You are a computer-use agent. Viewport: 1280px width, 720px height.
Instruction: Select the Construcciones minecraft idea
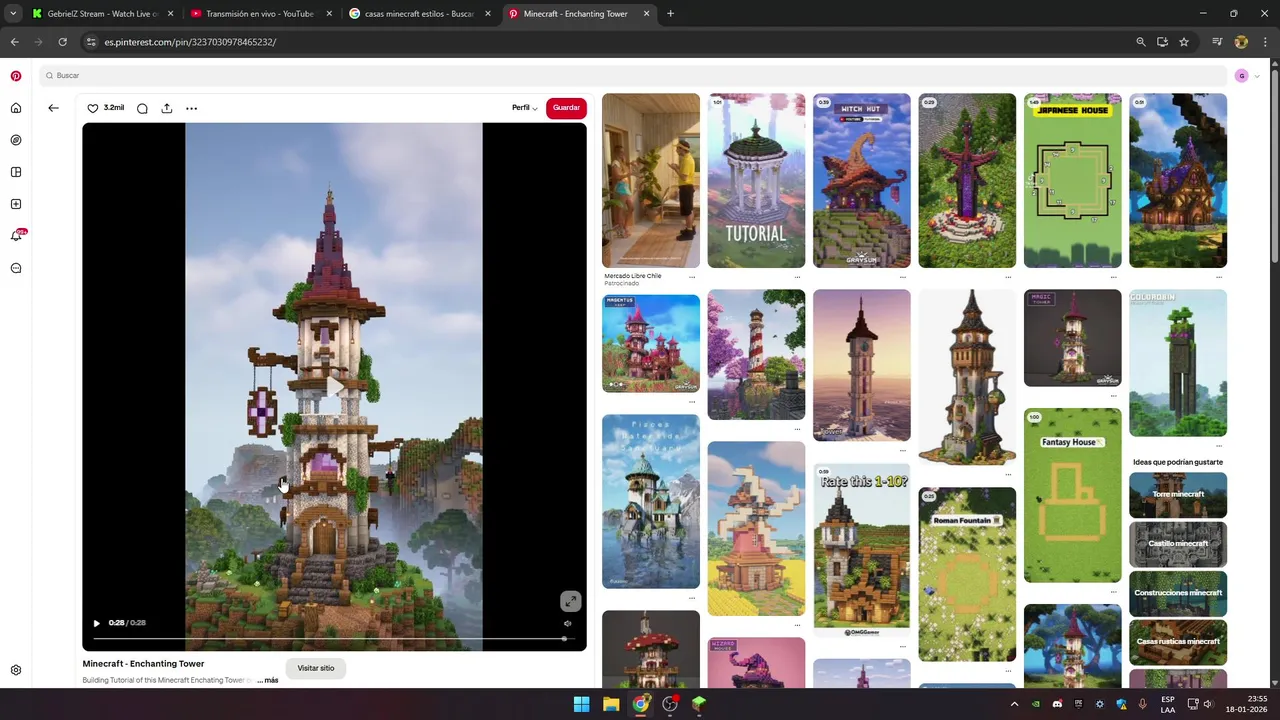[x=1178, y=593]
